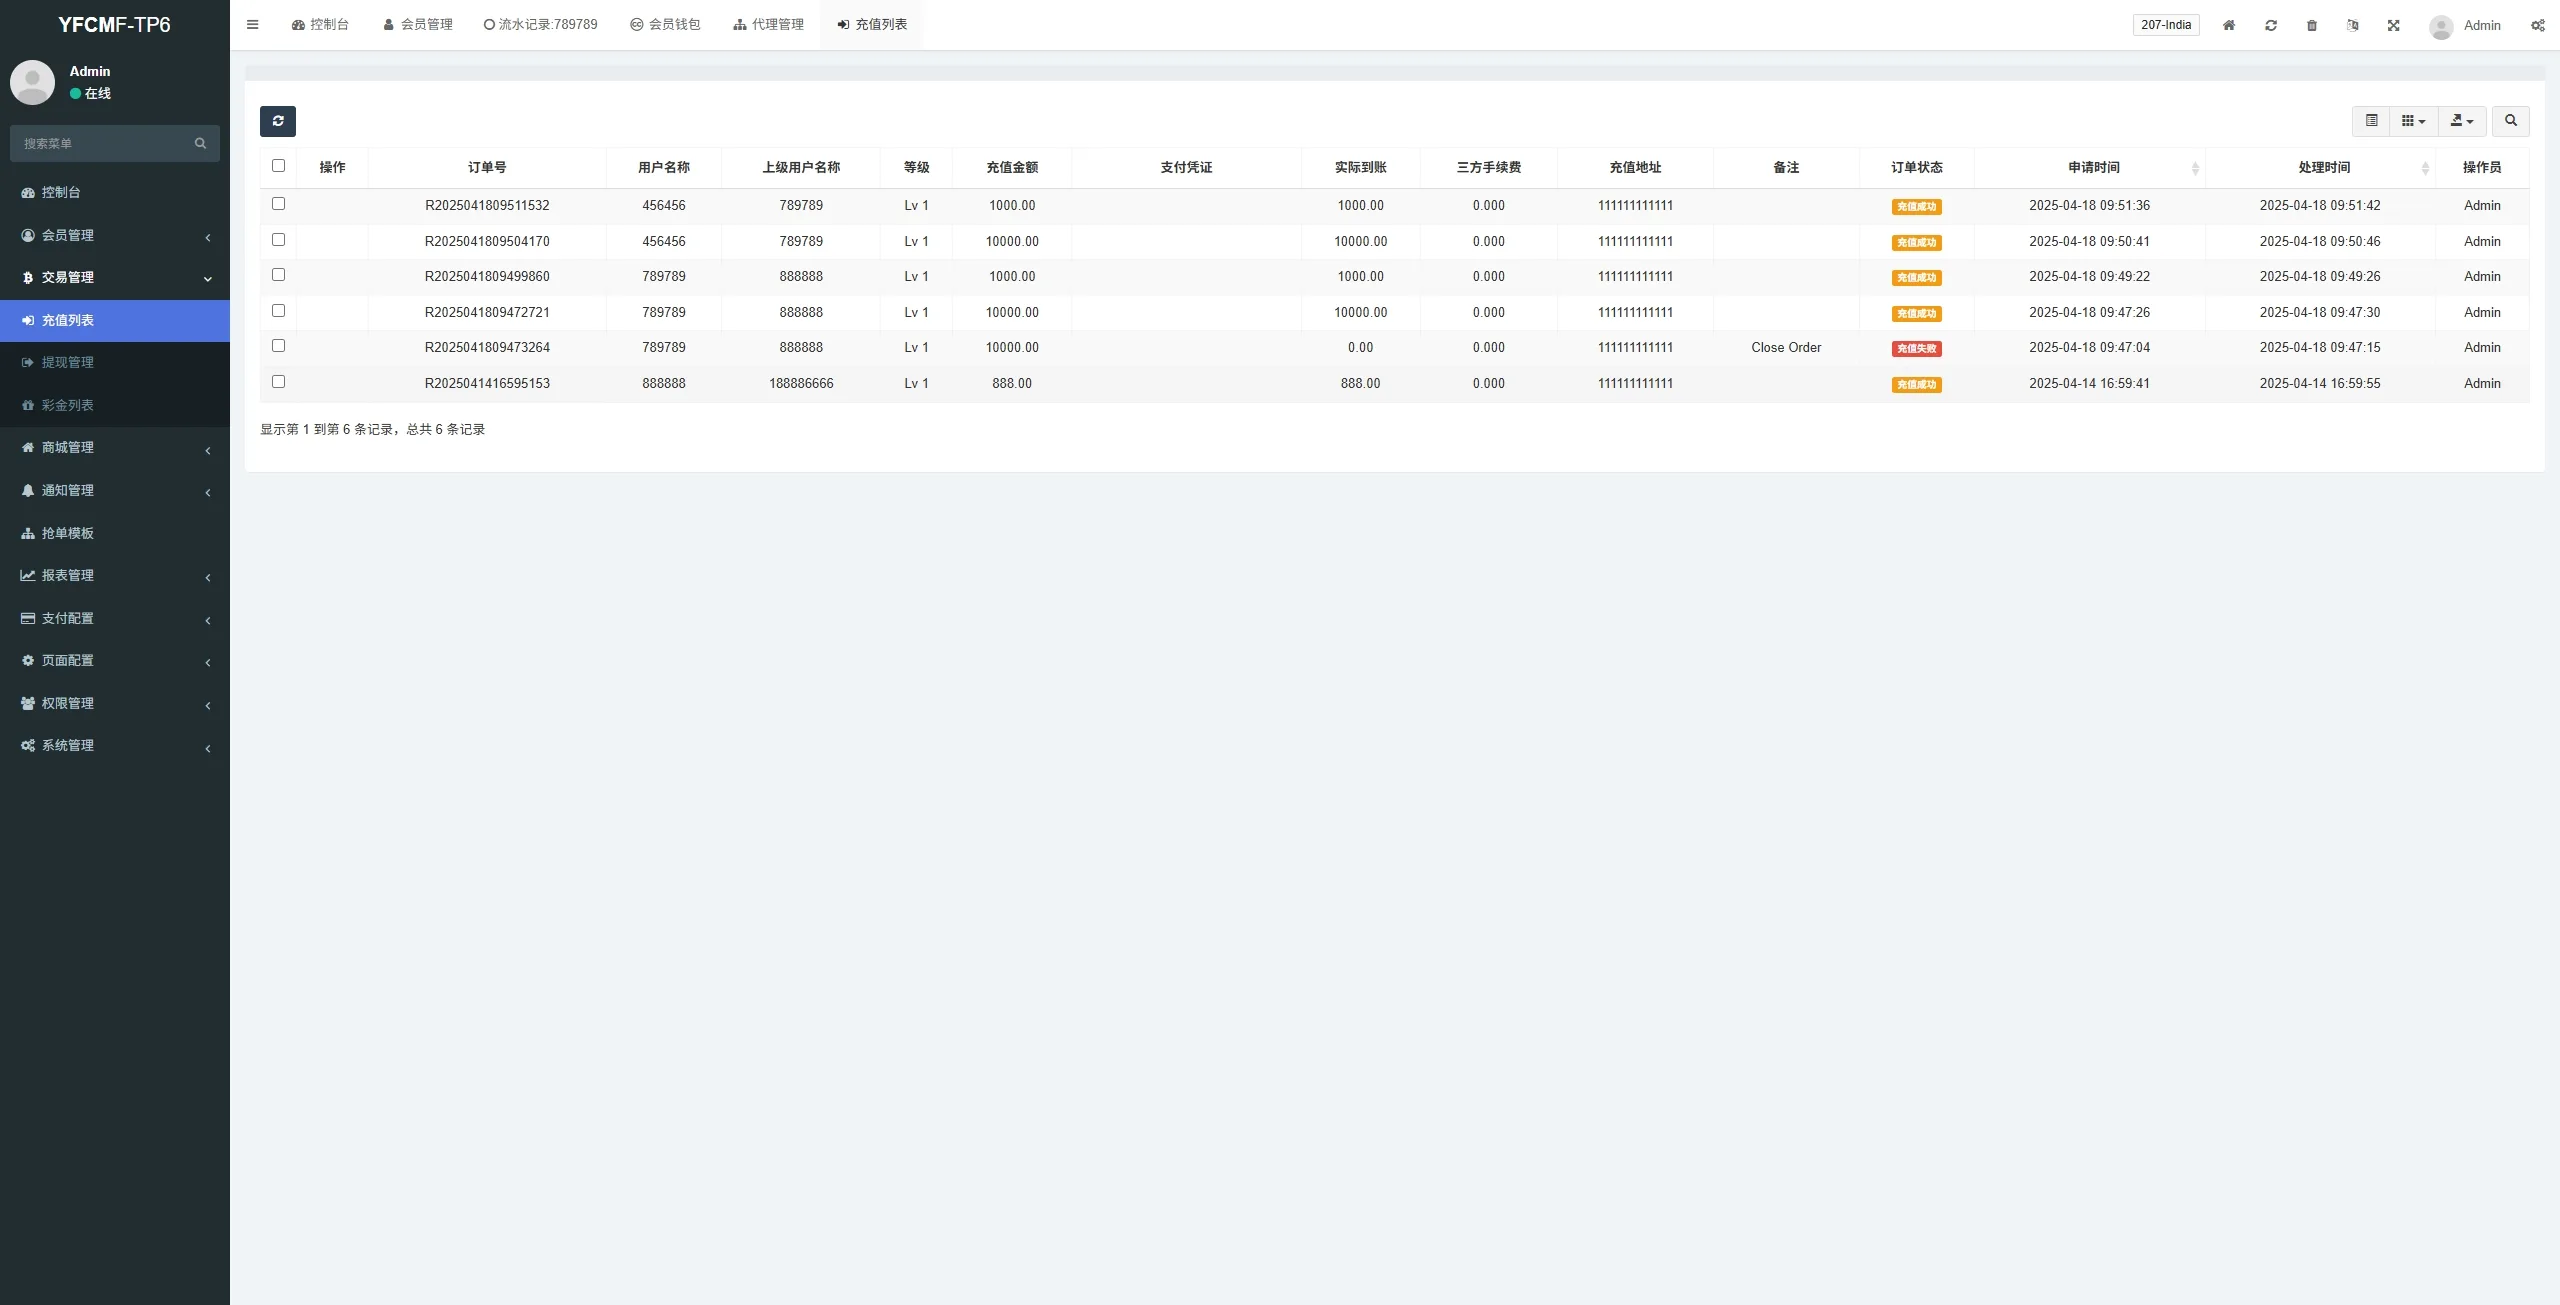Enter fullscreen with the expand arrows icon
Image resolution: width=2560 pixels, height=1305 pixels.
tap(2394, 25)
